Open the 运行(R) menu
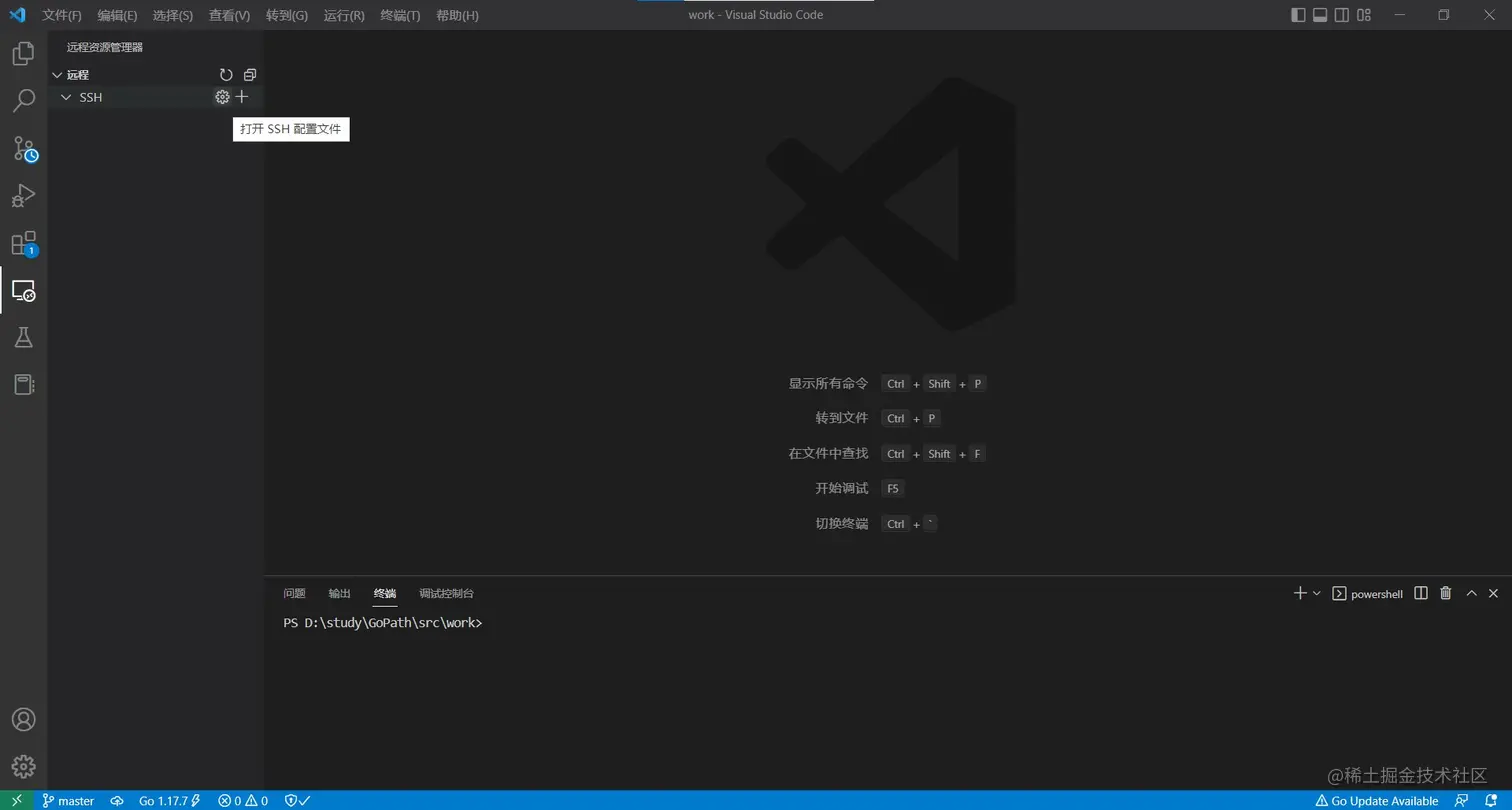Image resolution: width=1512 pixels, height=810 pixels. (x=344, y=15)
